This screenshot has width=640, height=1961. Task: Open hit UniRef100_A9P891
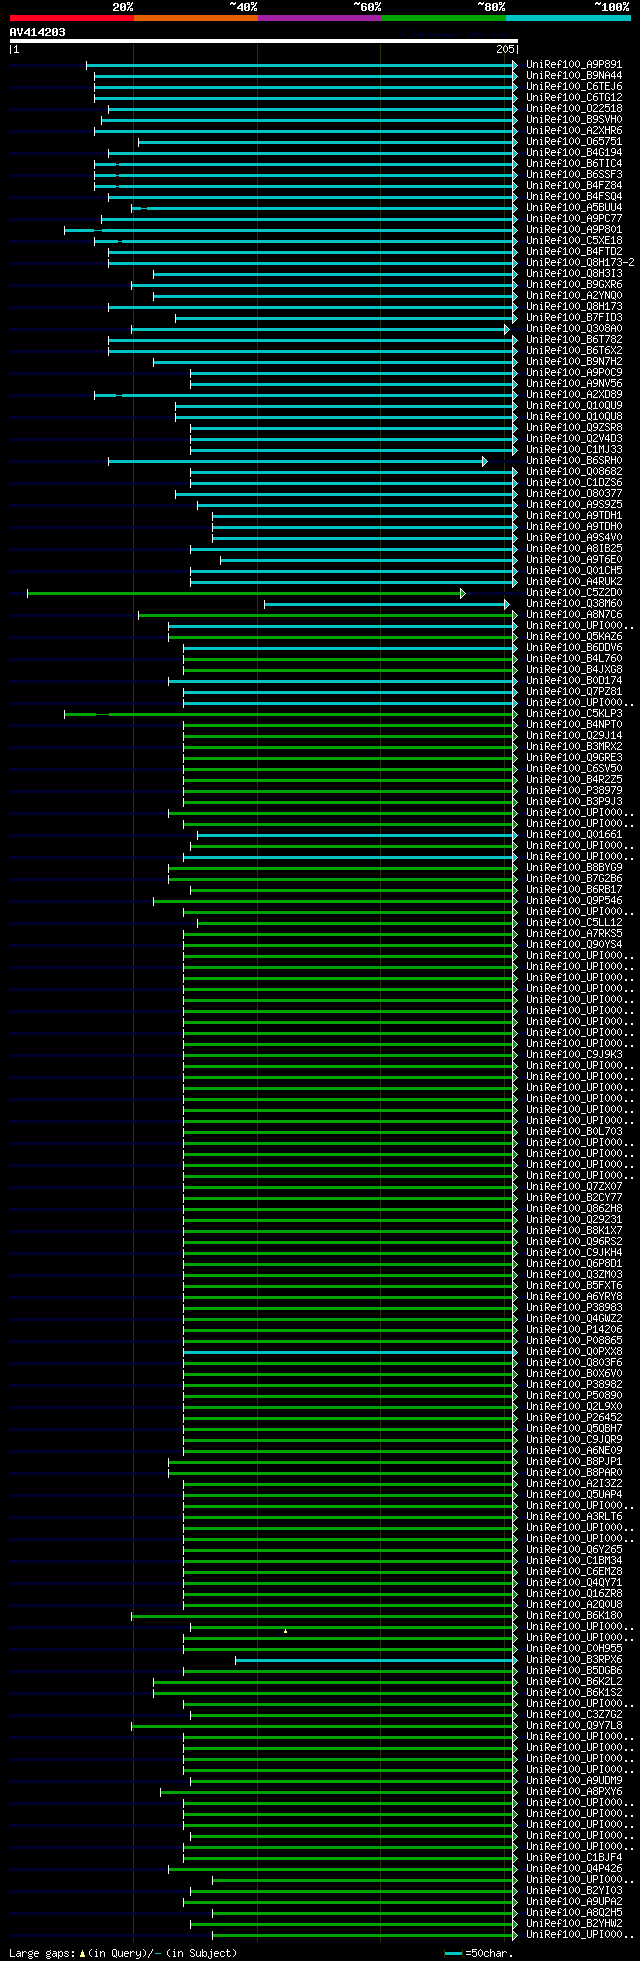pyautogui.click(x=574, y=65)
